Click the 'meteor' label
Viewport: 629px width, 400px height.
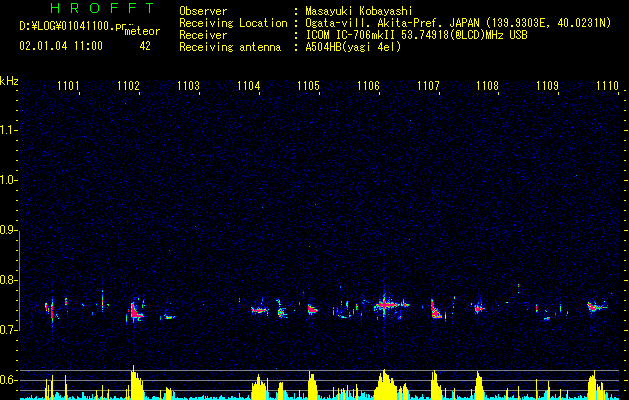click(142, 31)
